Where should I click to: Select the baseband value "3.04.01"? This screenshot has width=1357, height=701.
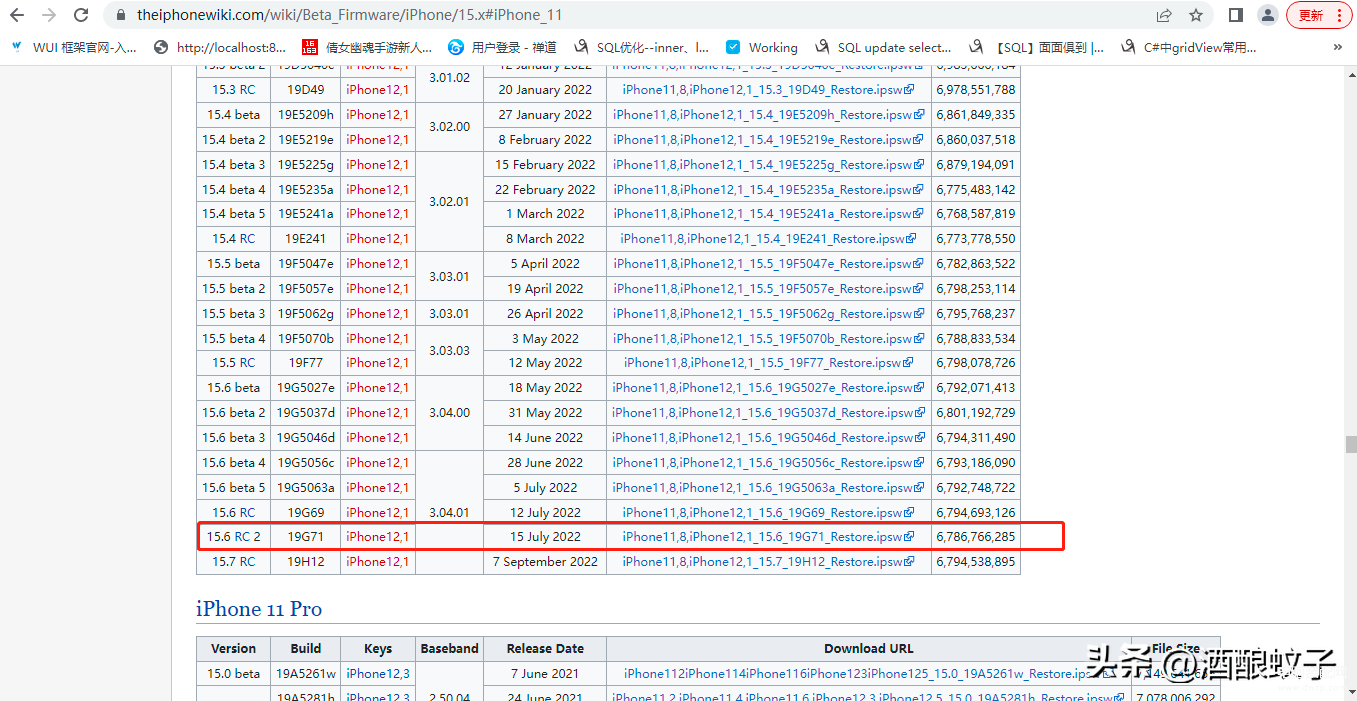click(449, 512)
